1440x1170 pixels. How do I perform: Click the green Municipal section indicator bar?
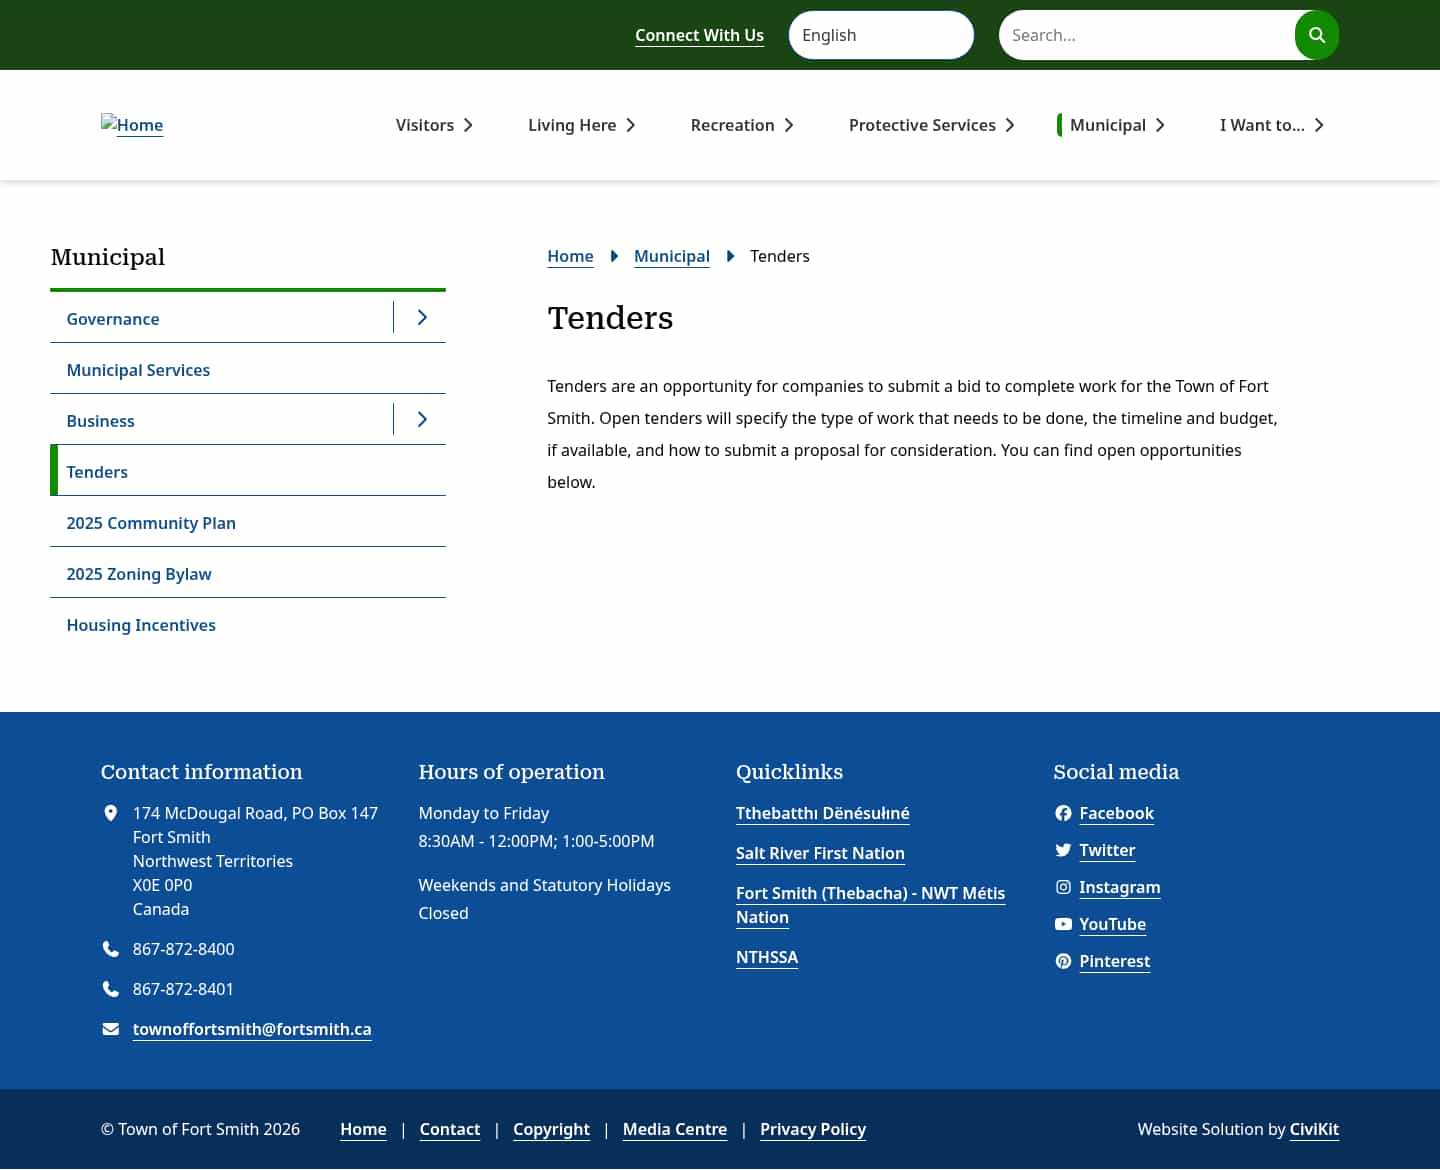coord(1059,124)
